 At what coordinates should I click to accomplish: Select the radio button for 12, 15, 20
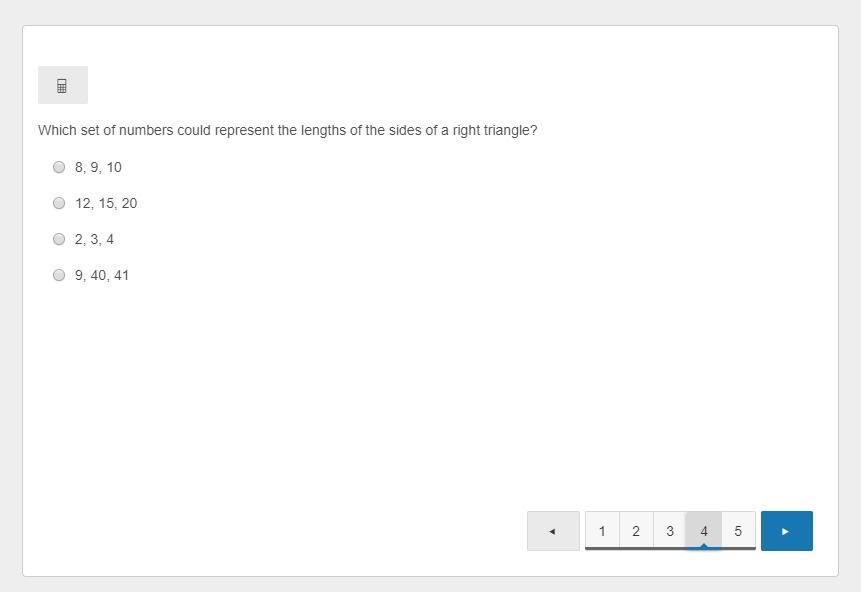[x=59, y=203]
